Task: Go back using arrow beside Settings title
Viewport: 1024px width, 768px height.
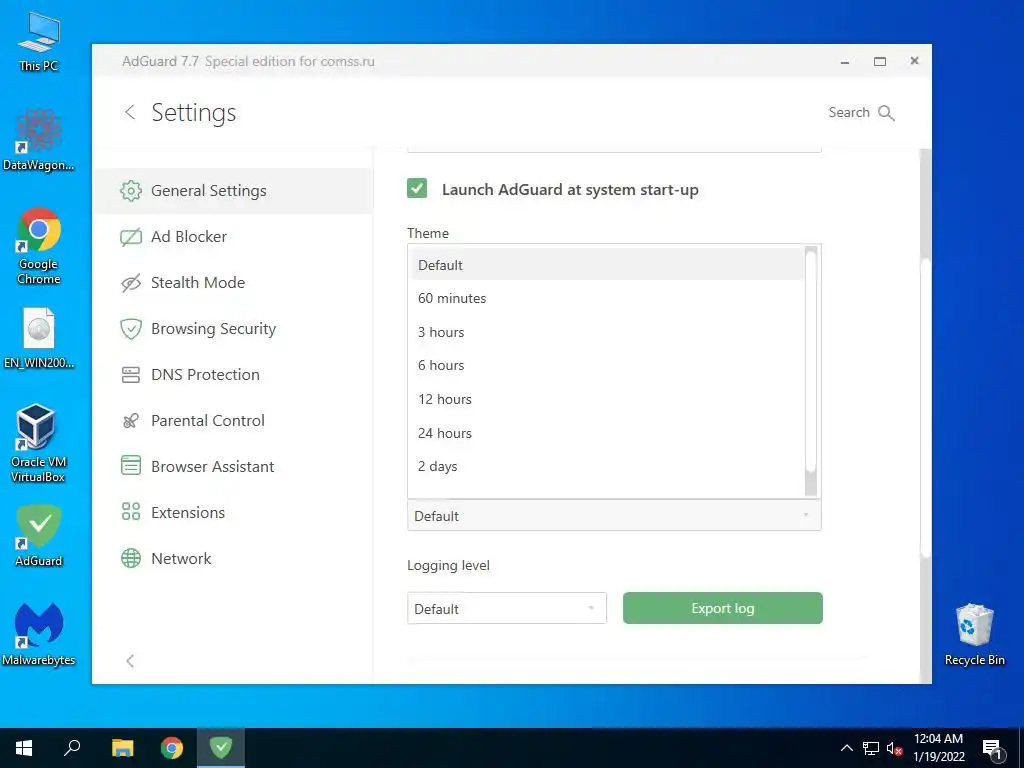Action: pos(130,112)
